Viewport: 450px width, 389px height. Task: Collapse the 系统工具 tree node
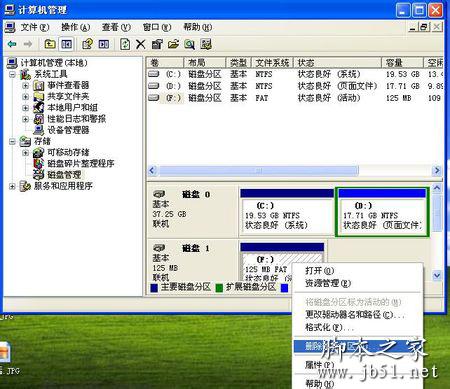coord(12,74)
